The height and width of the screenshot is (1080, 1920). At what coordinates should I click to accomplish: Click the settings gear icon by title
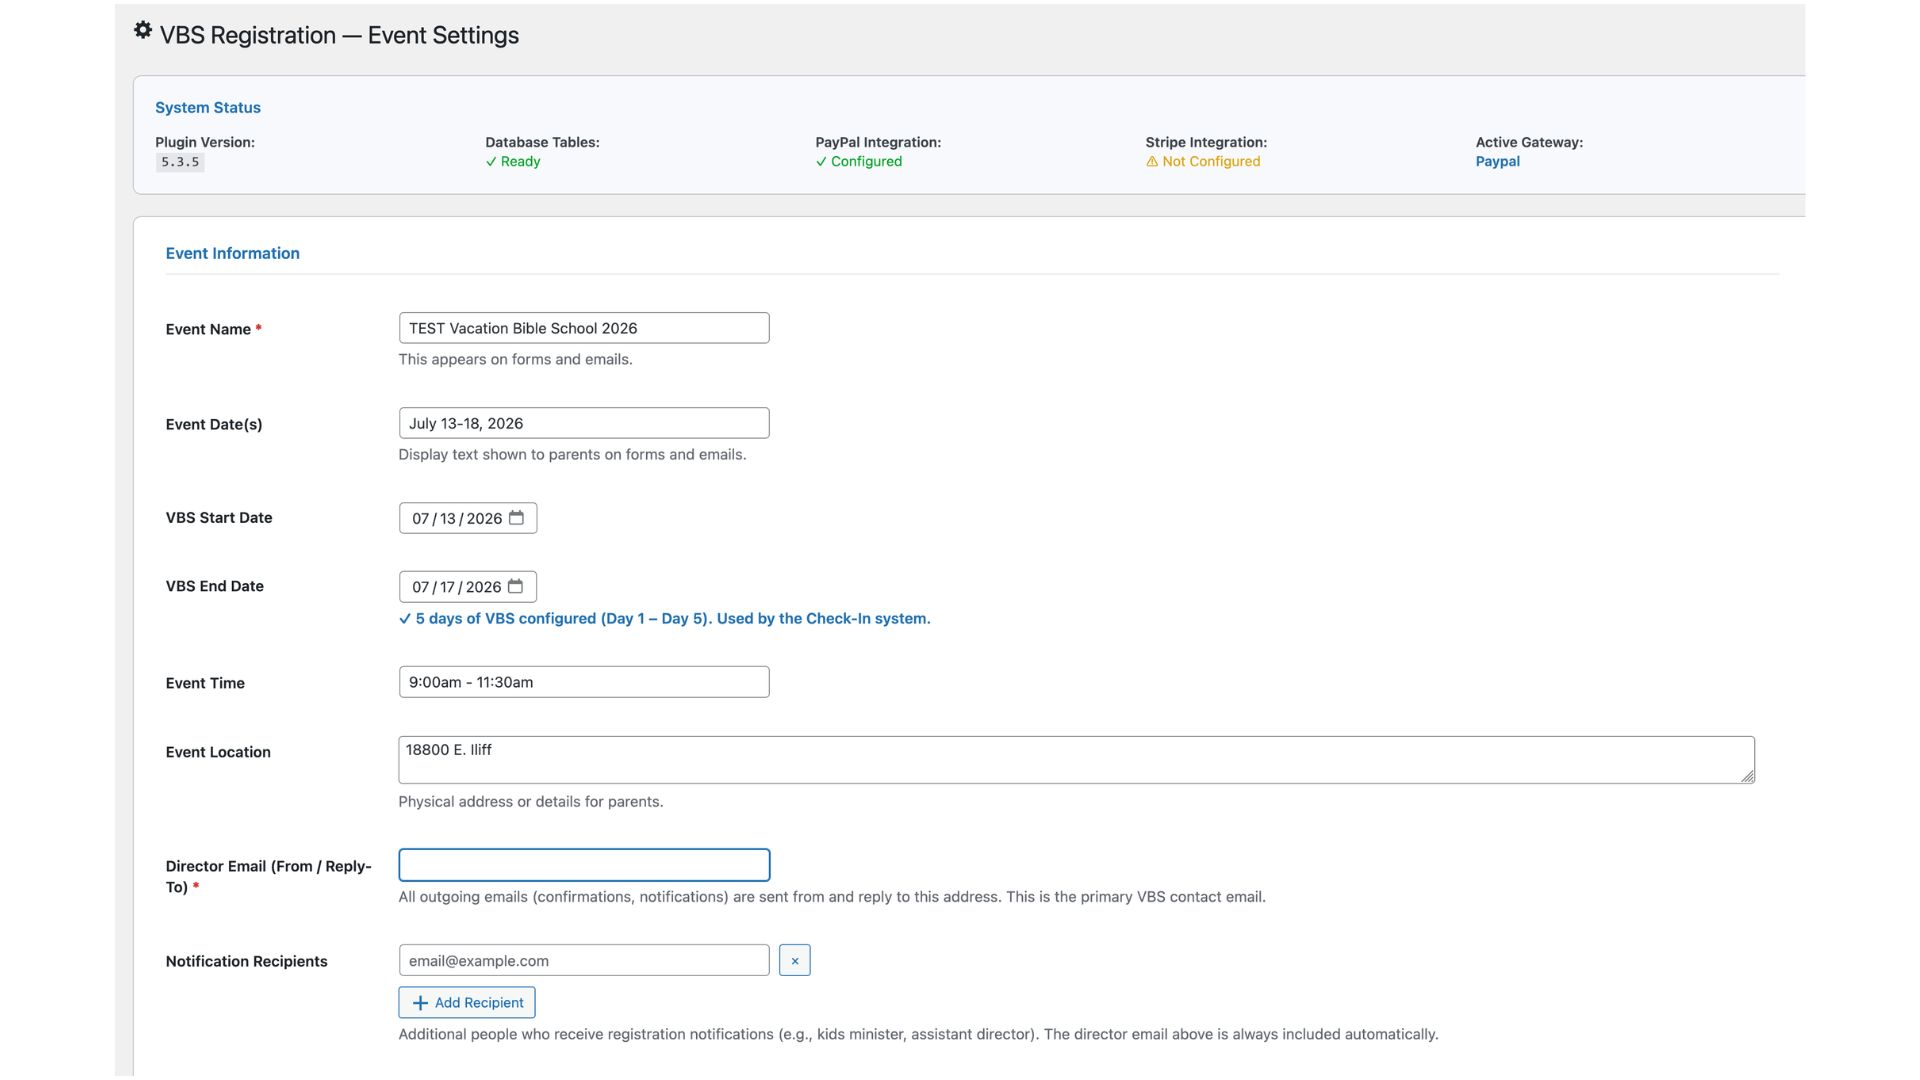click(143, 31)
